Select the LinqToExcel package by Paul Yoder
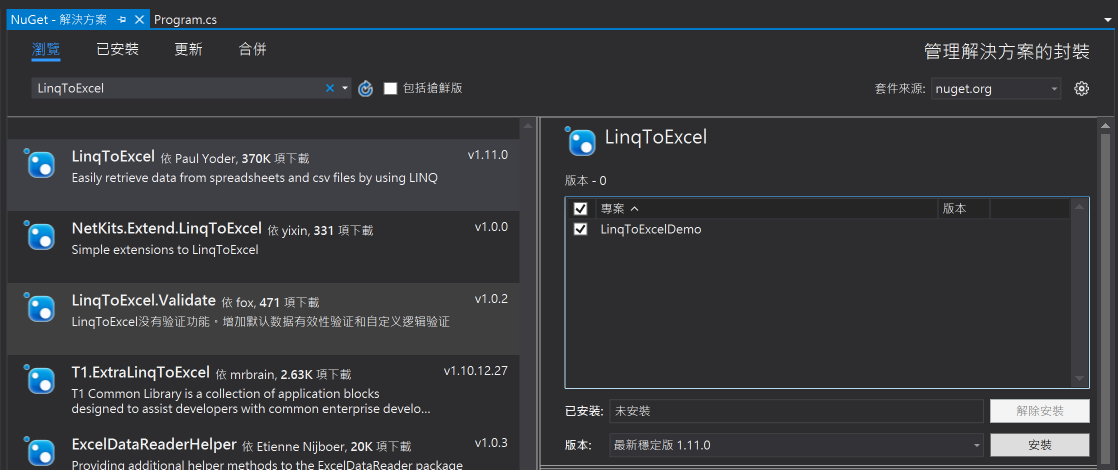The height and width of the screenshot is (470, 1118). 263,175
